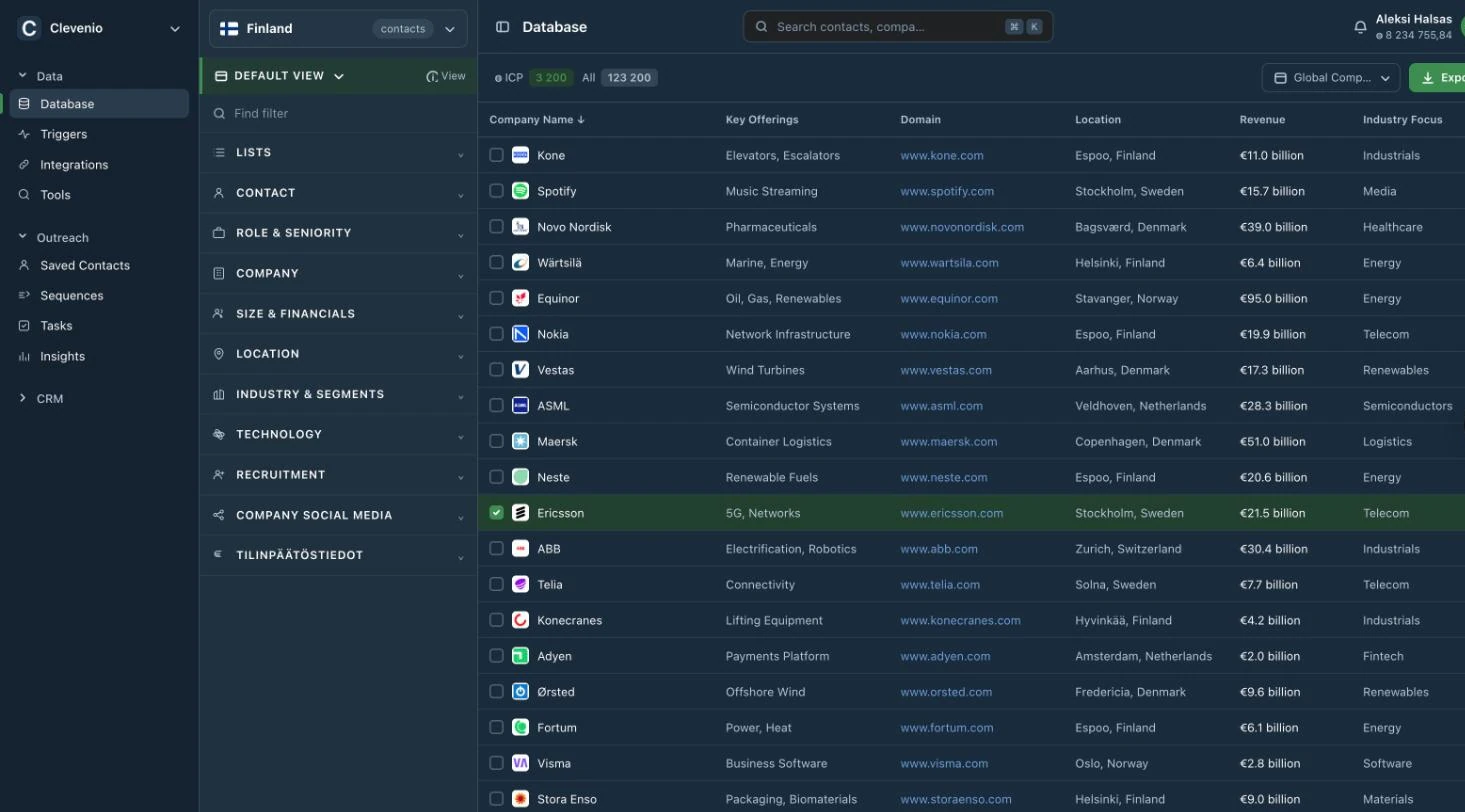Click the Kone company logo
The width and height of the screenshot is (1465, 812).
coord(520,155)
